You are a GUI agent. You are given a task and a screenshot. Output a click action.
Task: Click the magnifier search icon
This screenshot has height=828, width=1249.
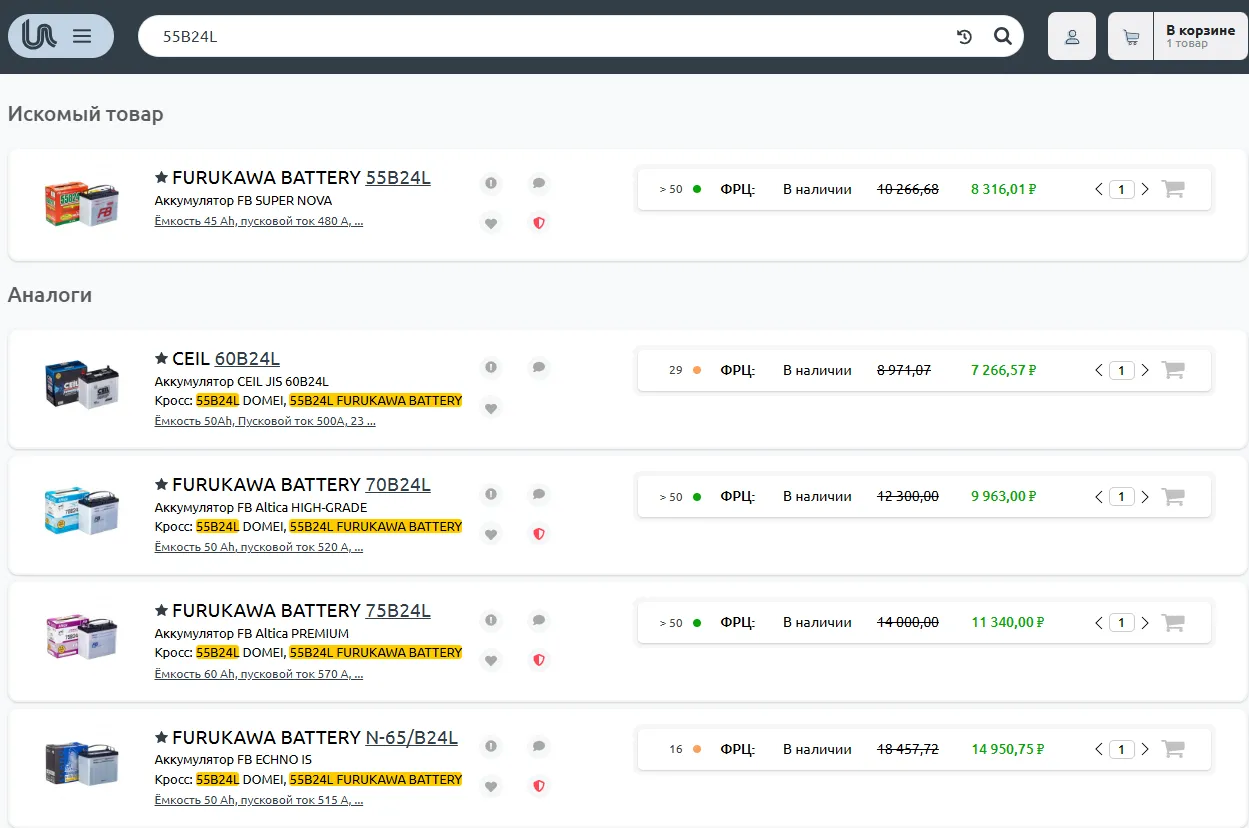point(1002,37)
